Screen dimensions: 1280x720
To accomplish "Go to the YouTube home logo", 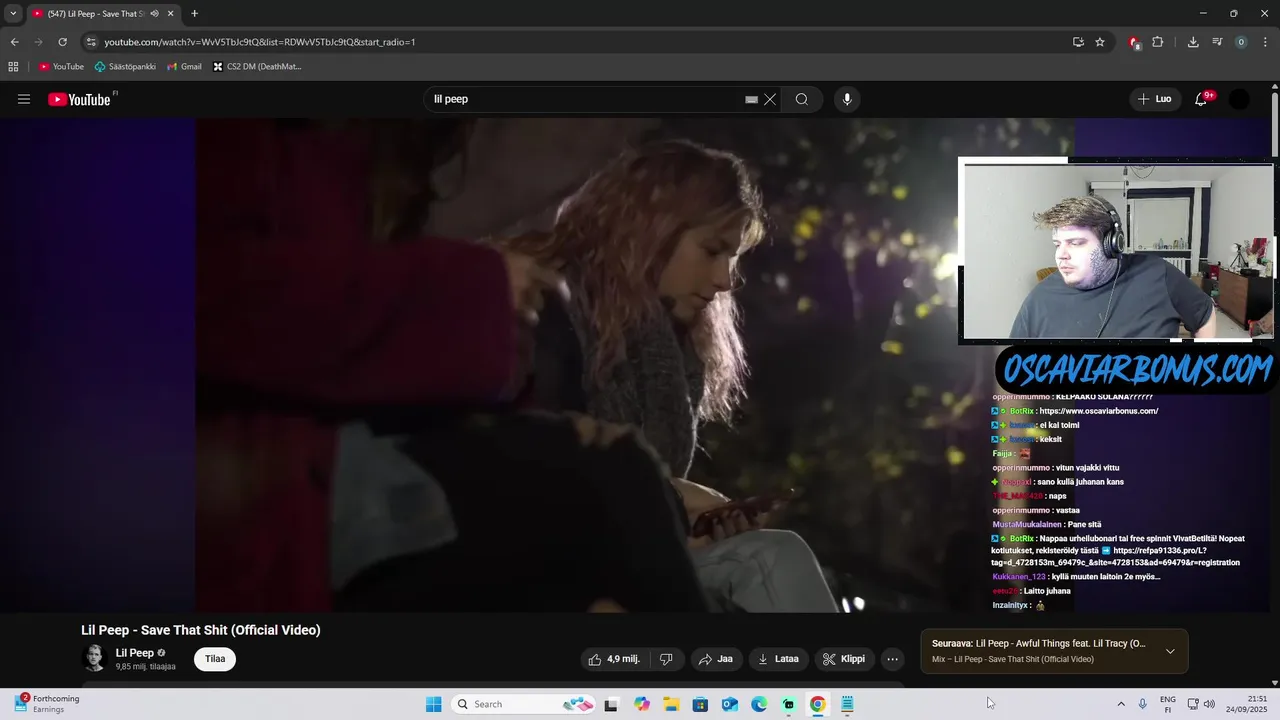I will [x=79, y=99].
